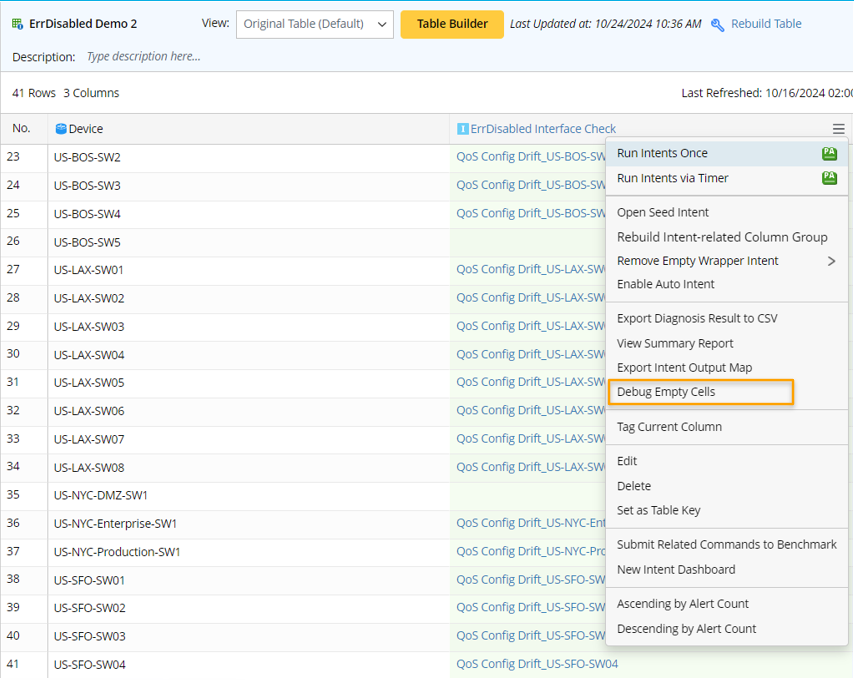Open New Intent Dashboard menu entry
The height and width of the screenshot is (680, 854).
pos(675,569)
